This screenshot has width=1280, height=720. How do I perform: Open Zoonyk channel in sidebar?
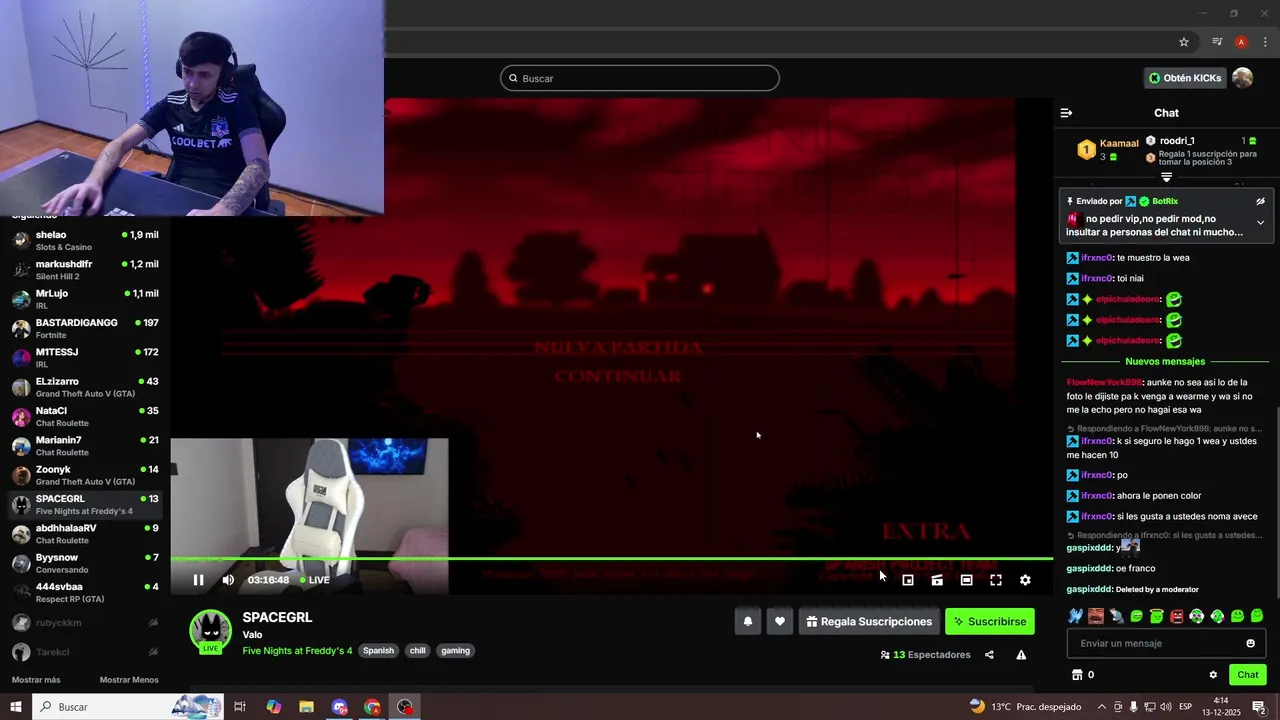point(85,475)
